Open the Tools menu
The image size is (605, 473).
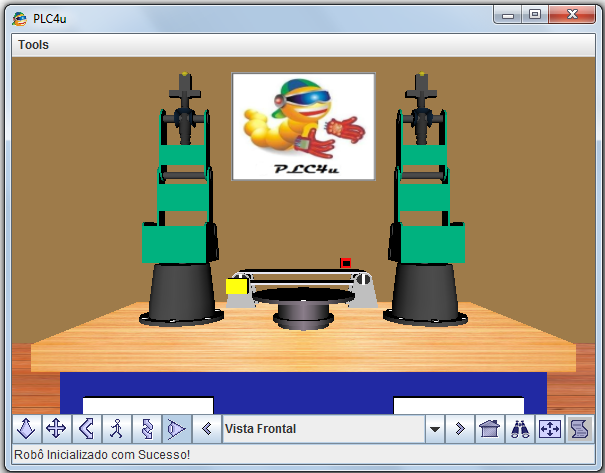(x=33, y=45)
